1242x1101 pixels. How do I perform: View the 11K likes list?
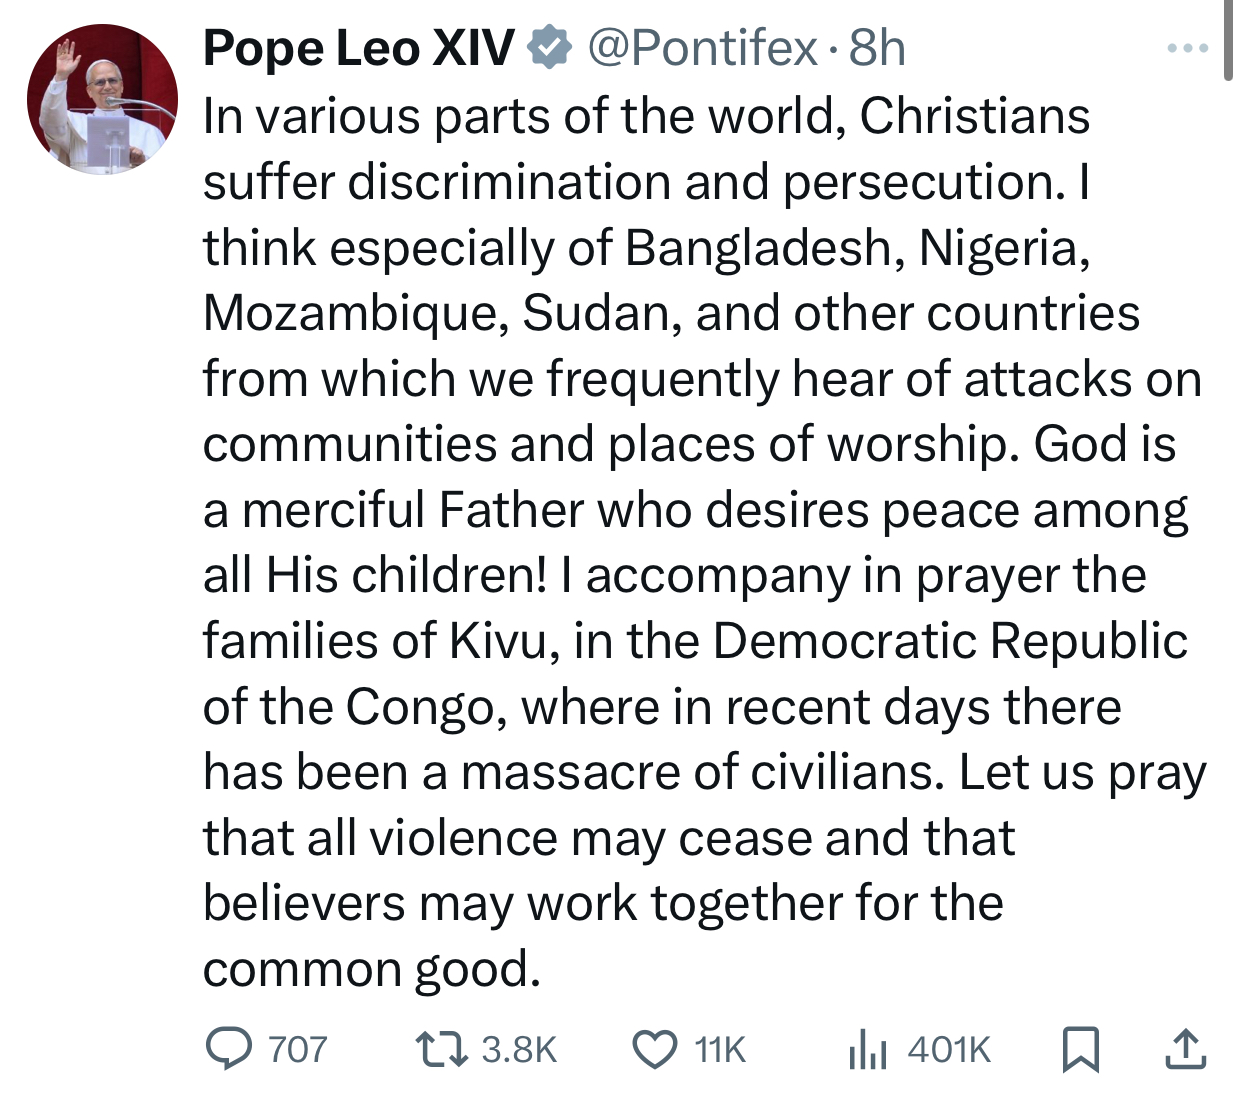click(x=719, y=1049)
